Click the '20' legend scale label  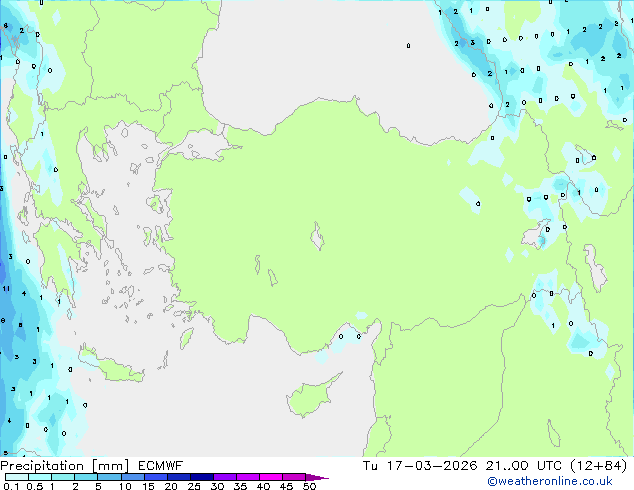(171, 486)
